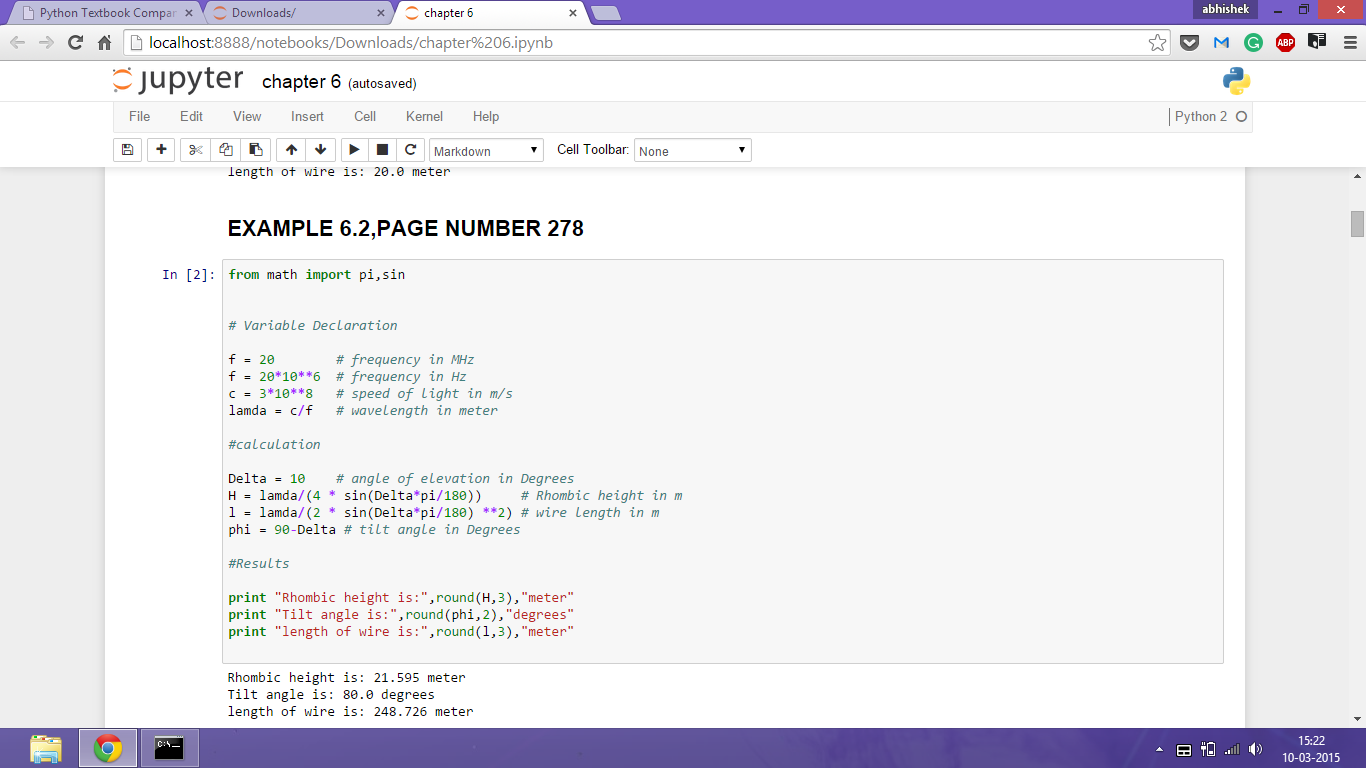Screen dimensions: 1366x768
Task: Click the save notebook icon
Action: [127, 150]
